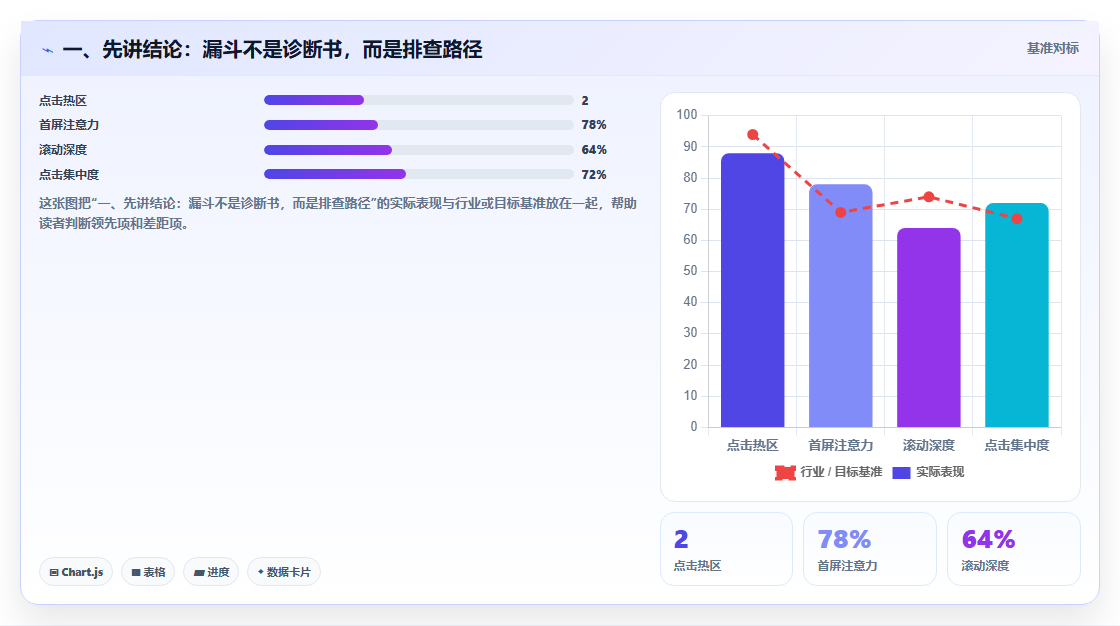The height and width of the screenshot is (626, 1120).
Task: Click the 点击集中度 progress bar
Action: pyautogui.click(x=419, y=174)
